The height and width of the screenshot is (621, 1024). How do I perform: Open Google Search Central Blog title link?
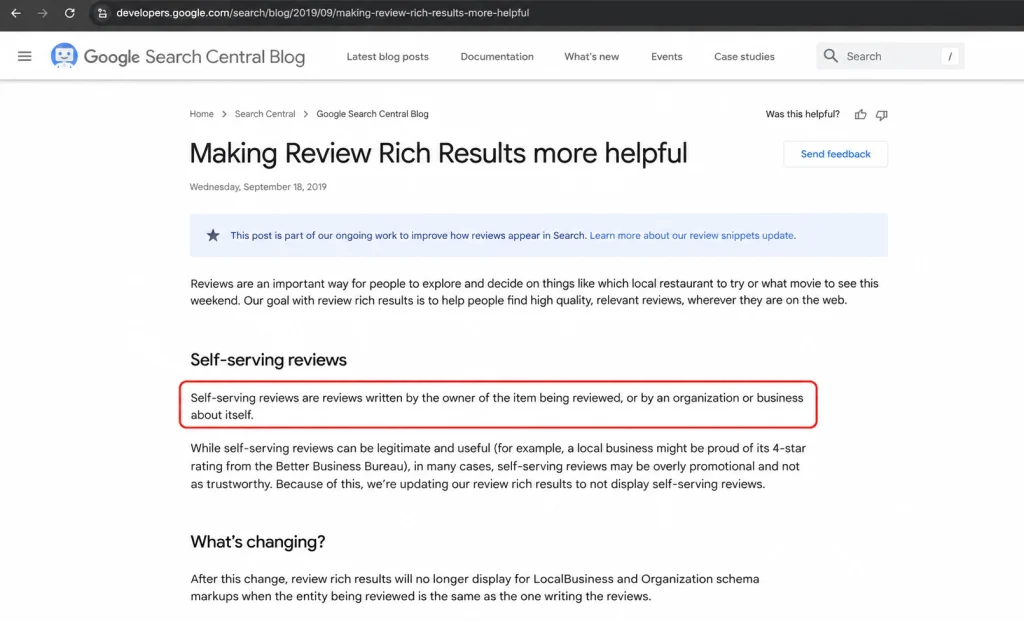point(194,57)
